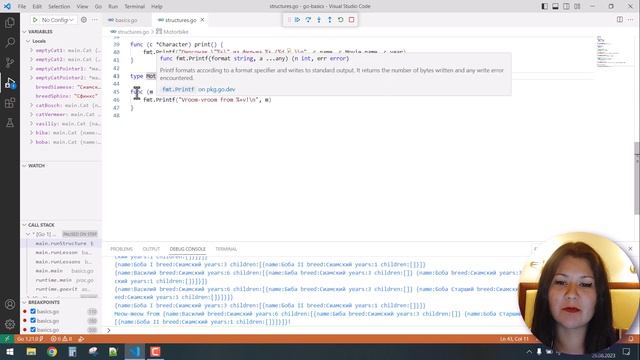This screenshot has height=360, width=640.
Task: Open the Search view in the activity bar
Action: point(10,42)
